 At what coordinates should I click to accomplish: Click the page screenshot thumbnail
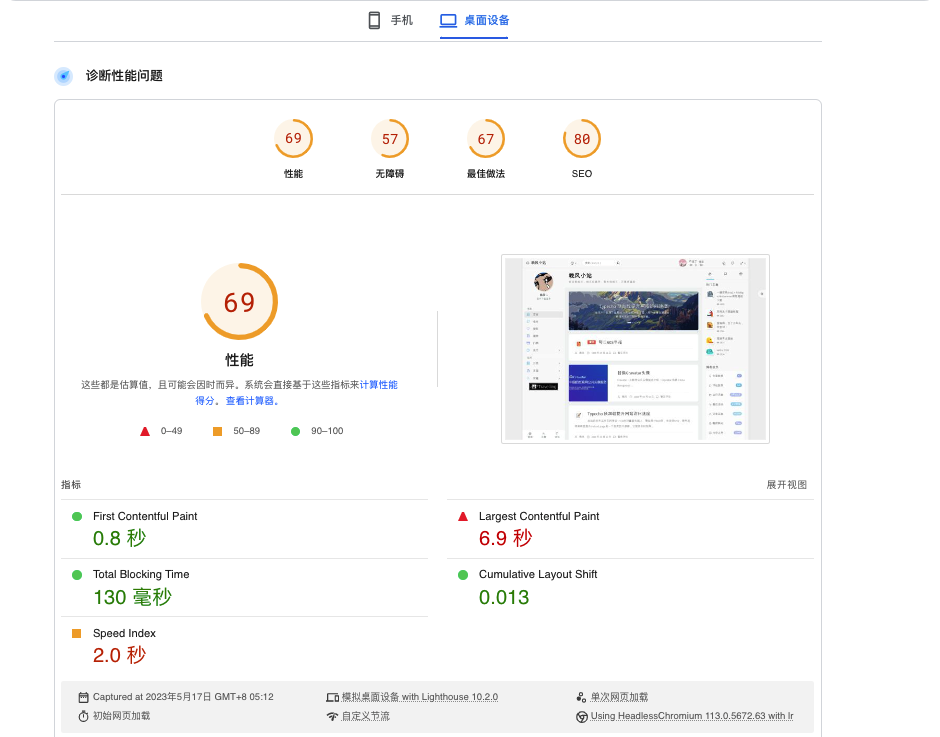(x=635, y=349)
